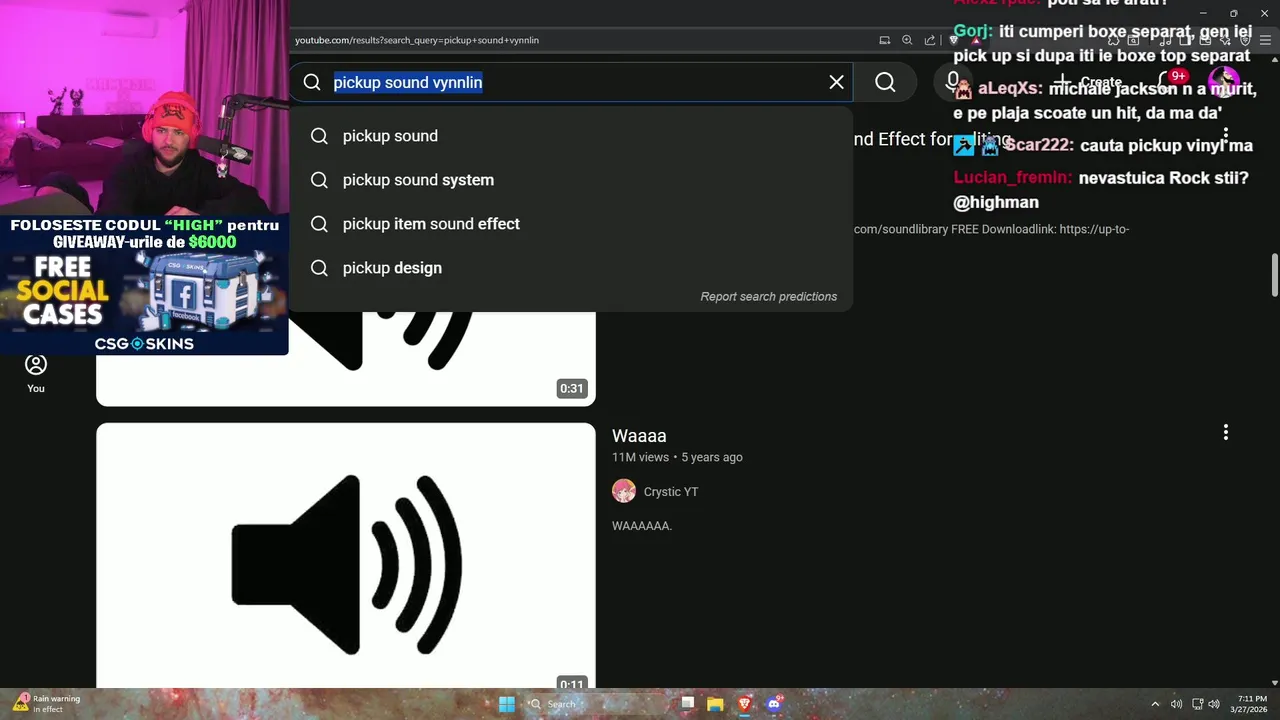1280x720 pixels.
Task: Click the taskbar clock showing 7:11 PM
Action: [1250, 704]
